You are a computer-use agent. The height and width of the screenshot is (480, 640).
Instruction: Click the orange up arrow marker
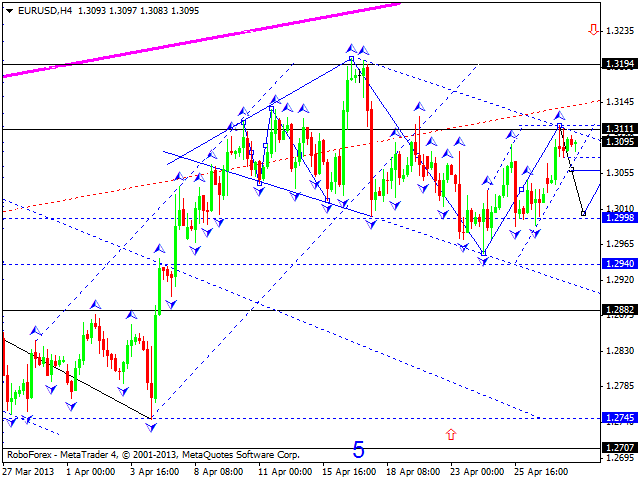pyautogui.click(x=451, y=435)
